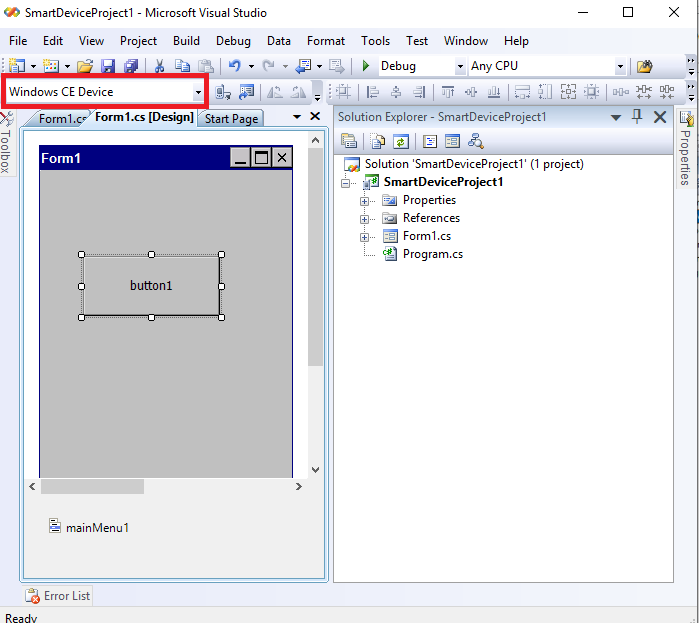The height and width of the screenshot is (623, 699).
Task: Click the Save All icon
Action: point(131,66)
